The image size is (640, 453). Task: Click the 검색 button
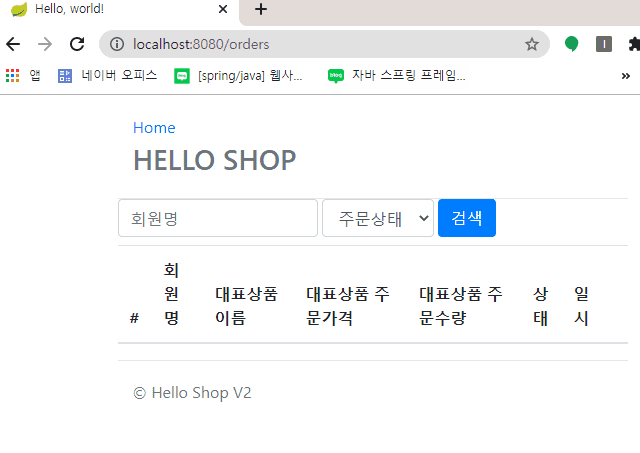pyautogui.click(x=467, y=218)
